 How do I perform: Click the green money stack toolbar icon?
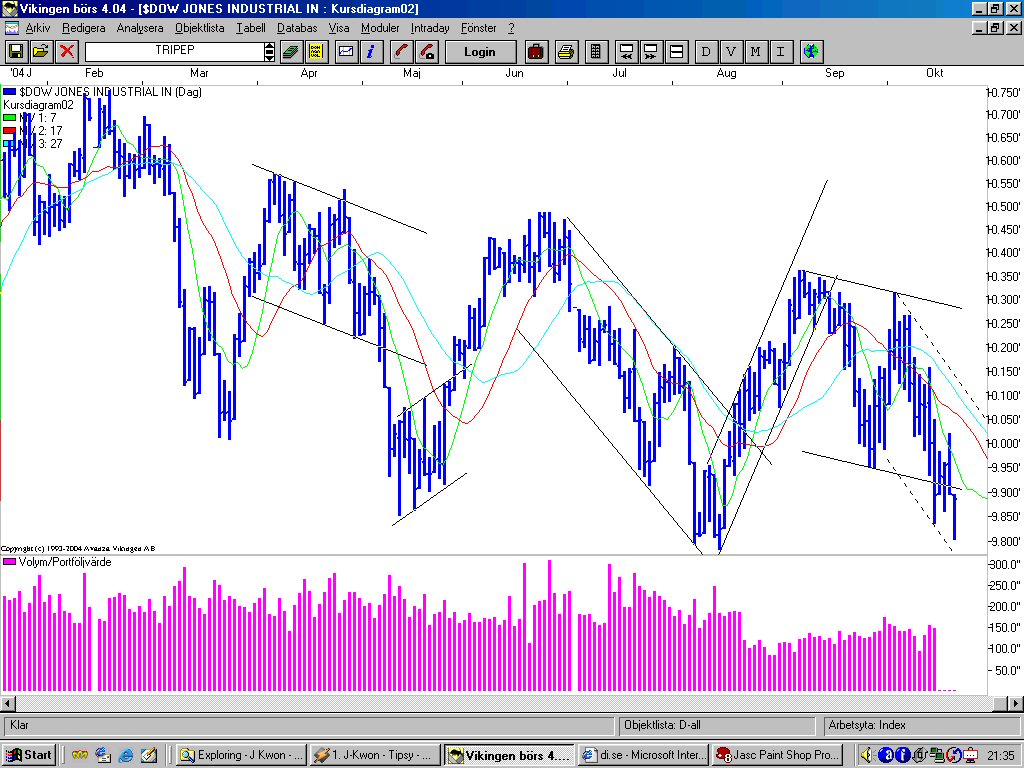click(x=291, y=52)
